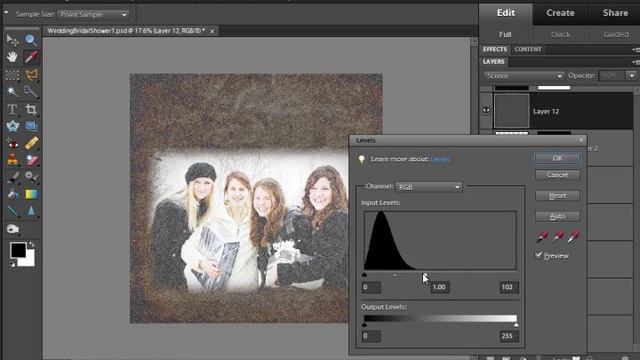Click the set black point eyedropper in Levels
This screenshot has width=640, height=360.
542,236
